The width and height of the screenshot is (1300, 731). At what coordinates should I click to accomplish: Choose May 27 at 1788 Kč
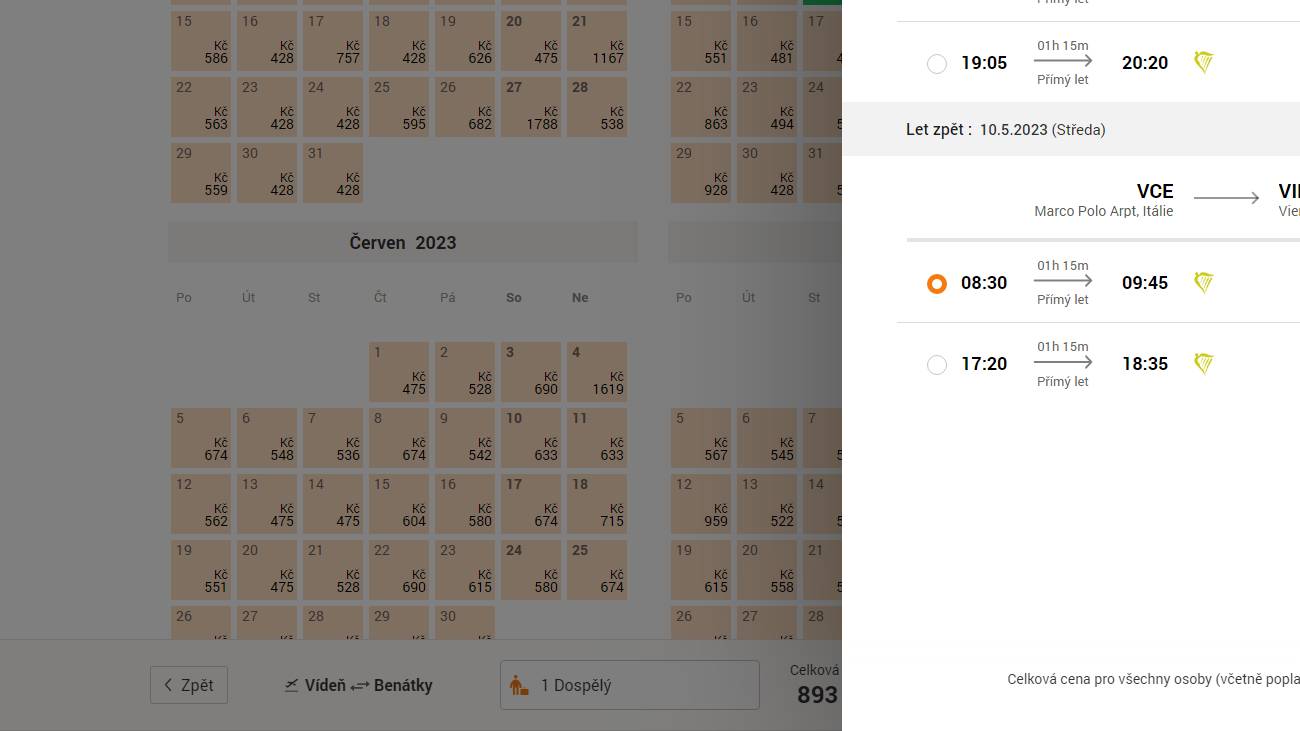pos(531,107)
